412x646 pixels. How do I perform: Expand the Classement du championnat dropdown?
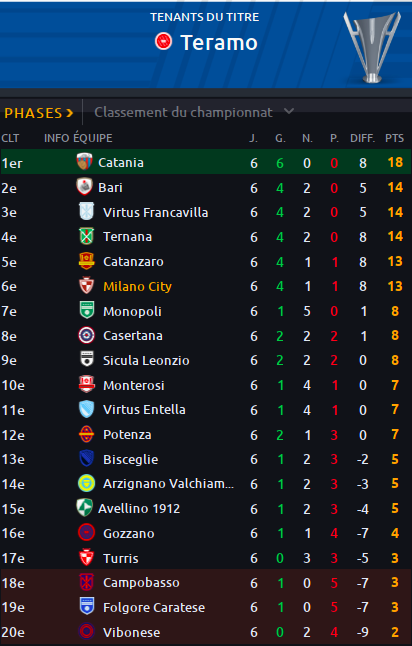click(194, 112)
